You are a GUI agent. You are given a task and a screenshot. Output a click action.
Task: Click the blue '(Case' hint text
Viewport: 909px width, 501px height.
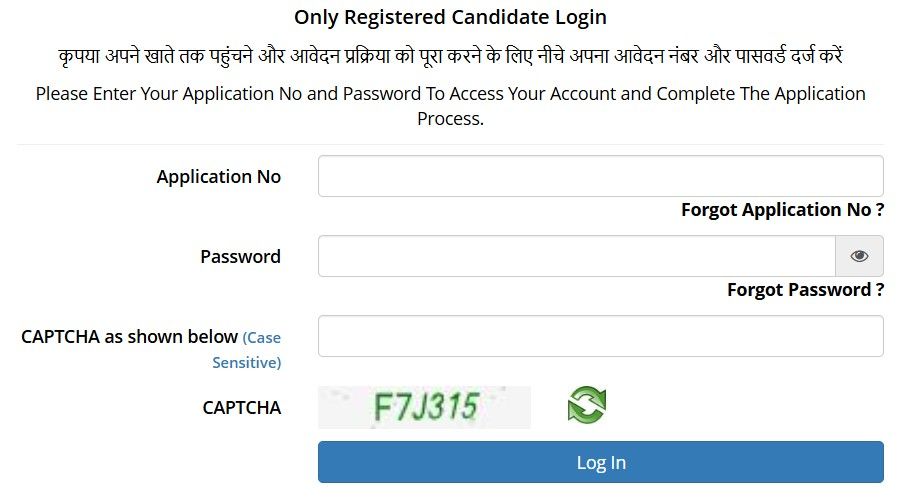(x=262, y=338)
